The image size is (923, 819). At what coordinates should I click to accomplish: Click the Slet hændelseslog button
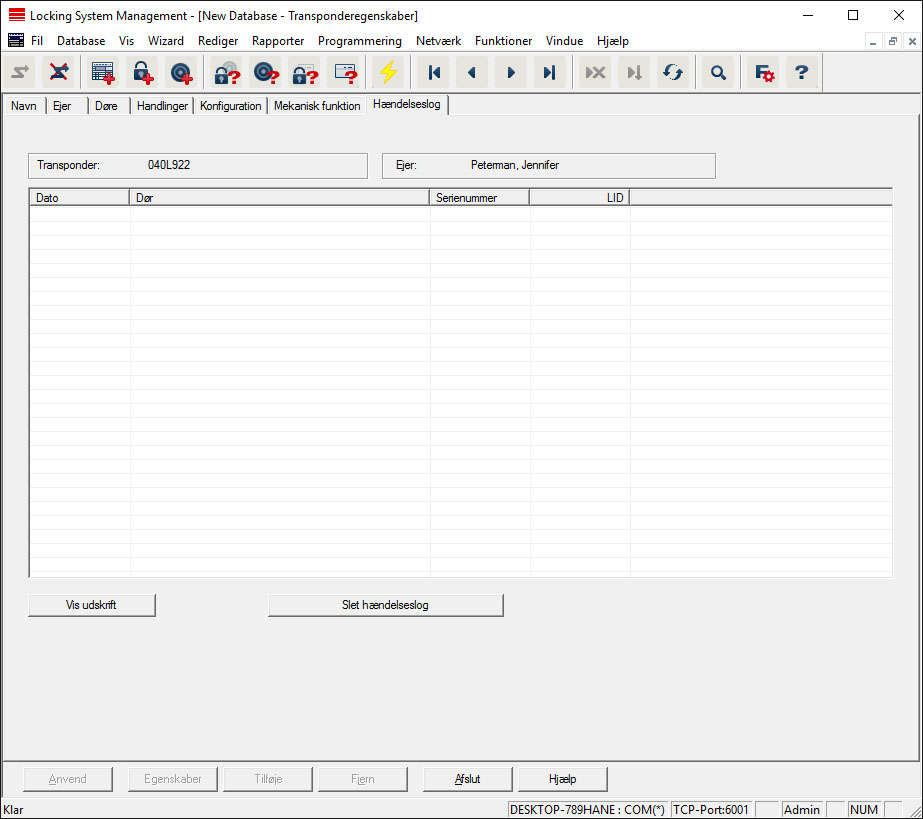coord(385,605)
